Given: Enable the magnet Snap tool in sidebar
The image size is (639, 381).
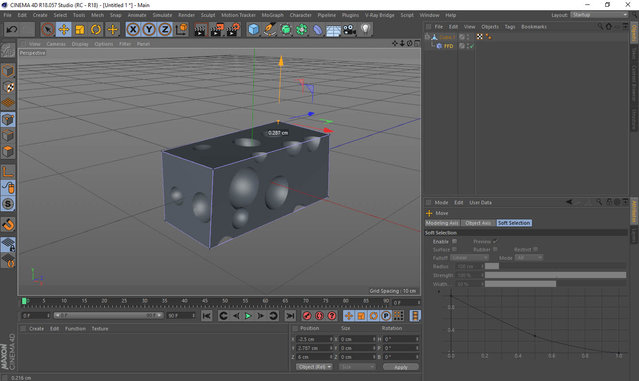Looking at the screenshot, I should (x=9, y=224).
